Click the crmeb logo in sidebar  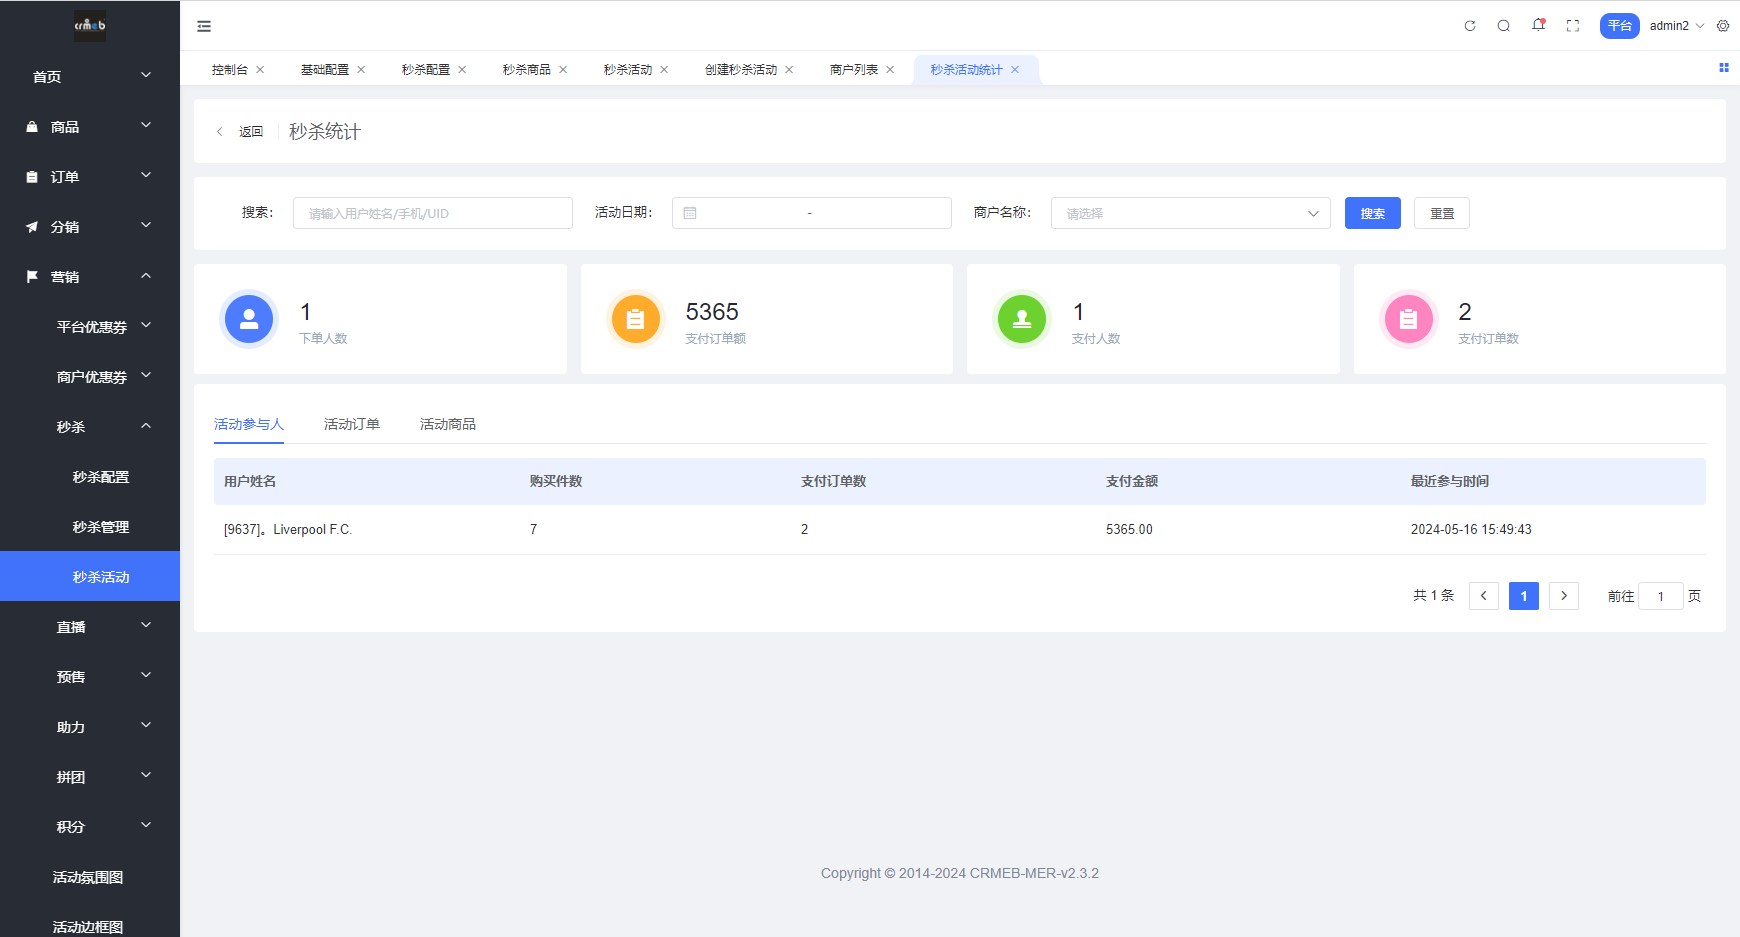tap(90, 25)
